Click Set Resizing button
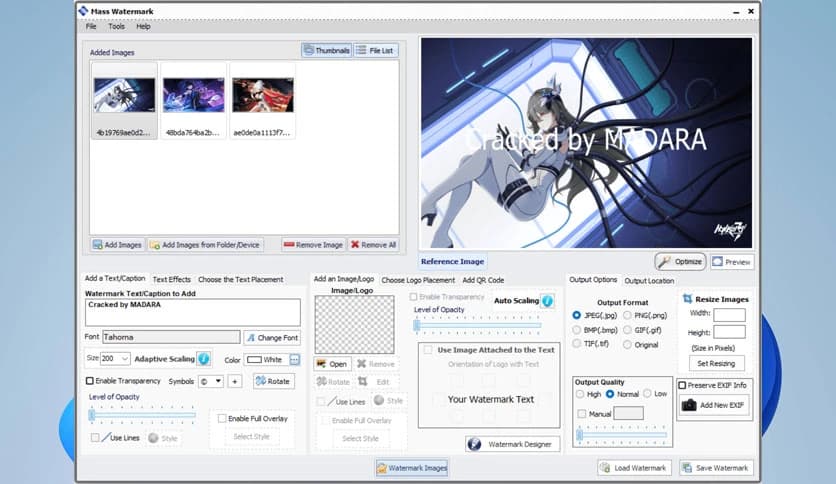This screenshot has height=484, width=836. [x=716, y=364]
